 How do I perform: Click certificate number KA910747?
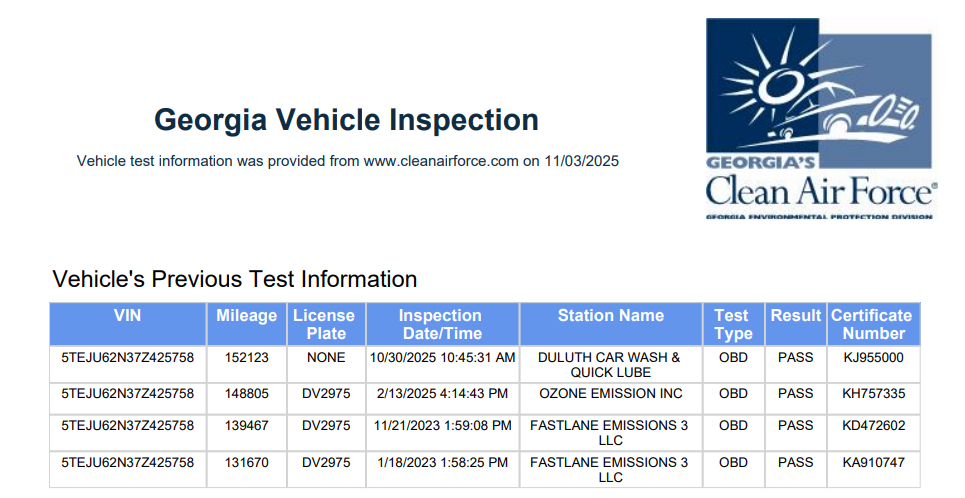click(x=873, y=463)
